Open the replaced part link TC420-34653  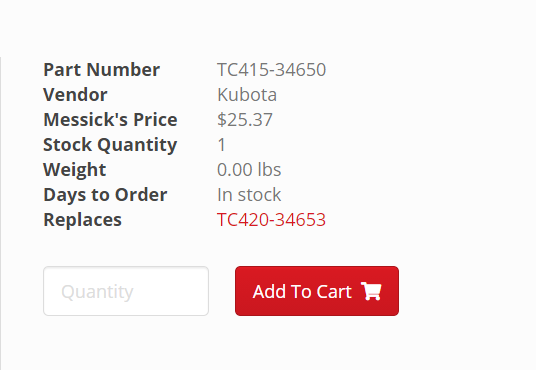pyautogui.click(x=271, y=220)
